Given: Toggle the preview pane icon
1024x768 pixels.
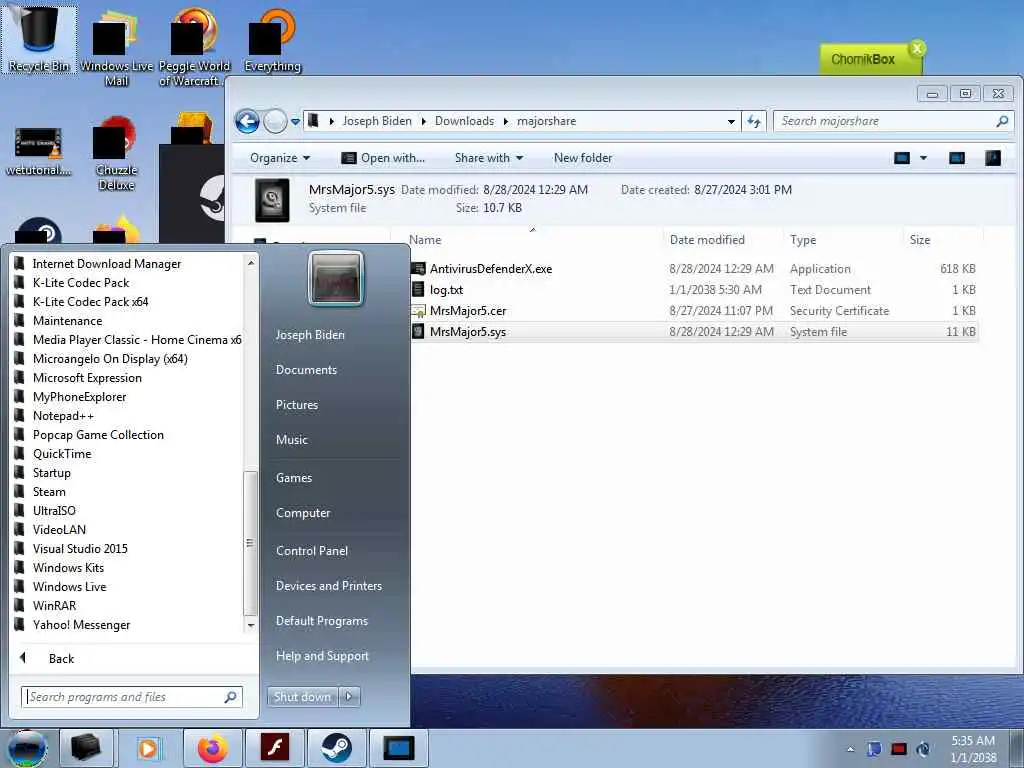Looking at the screenshot, I should pos(957,158).
